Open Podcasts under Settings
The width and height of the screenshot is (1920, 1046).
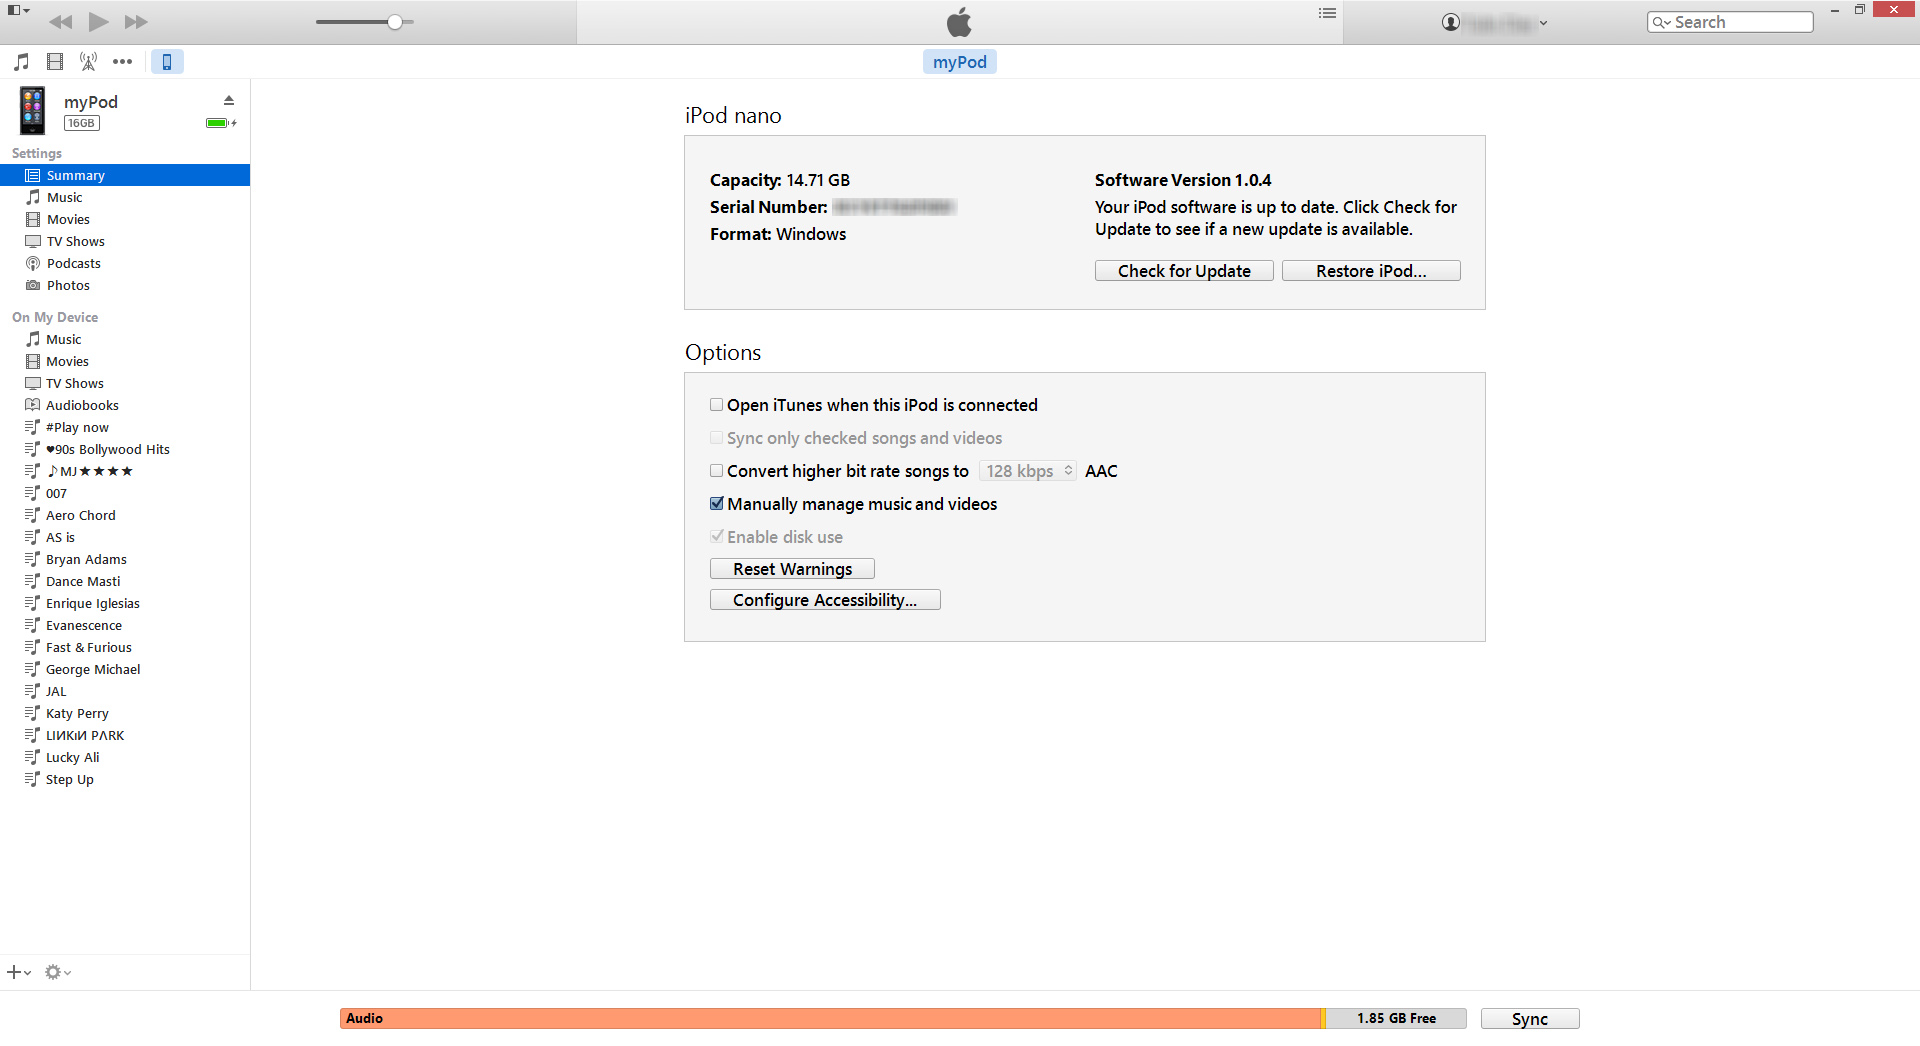(x=125, y=263)
